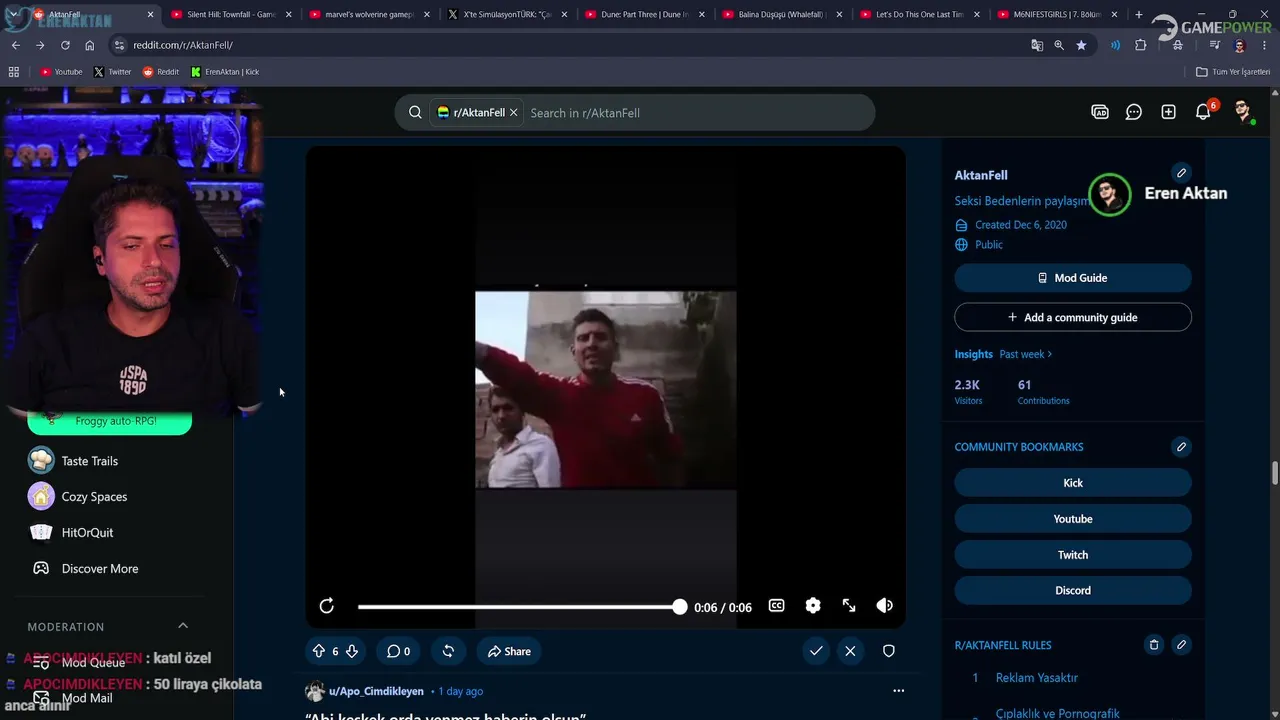Toggle closed captions on the video
The image size is (1280, 720).
(776, 606)
